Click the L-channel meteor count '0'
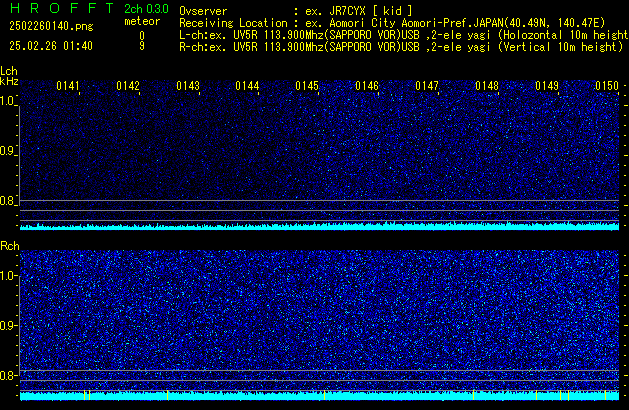The width and height of the screenshot is (629, 410). click(x=142, y=36)
